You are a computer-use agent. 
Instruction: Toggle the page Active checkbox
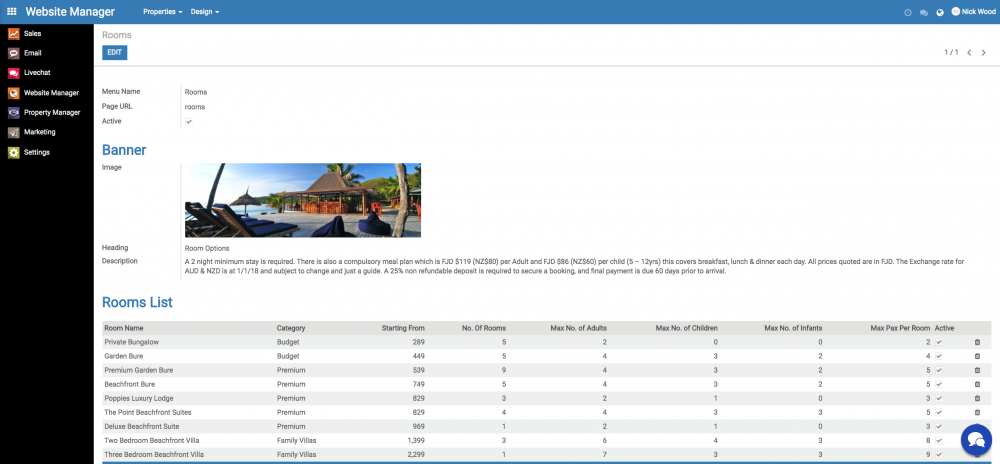point(189,122)
